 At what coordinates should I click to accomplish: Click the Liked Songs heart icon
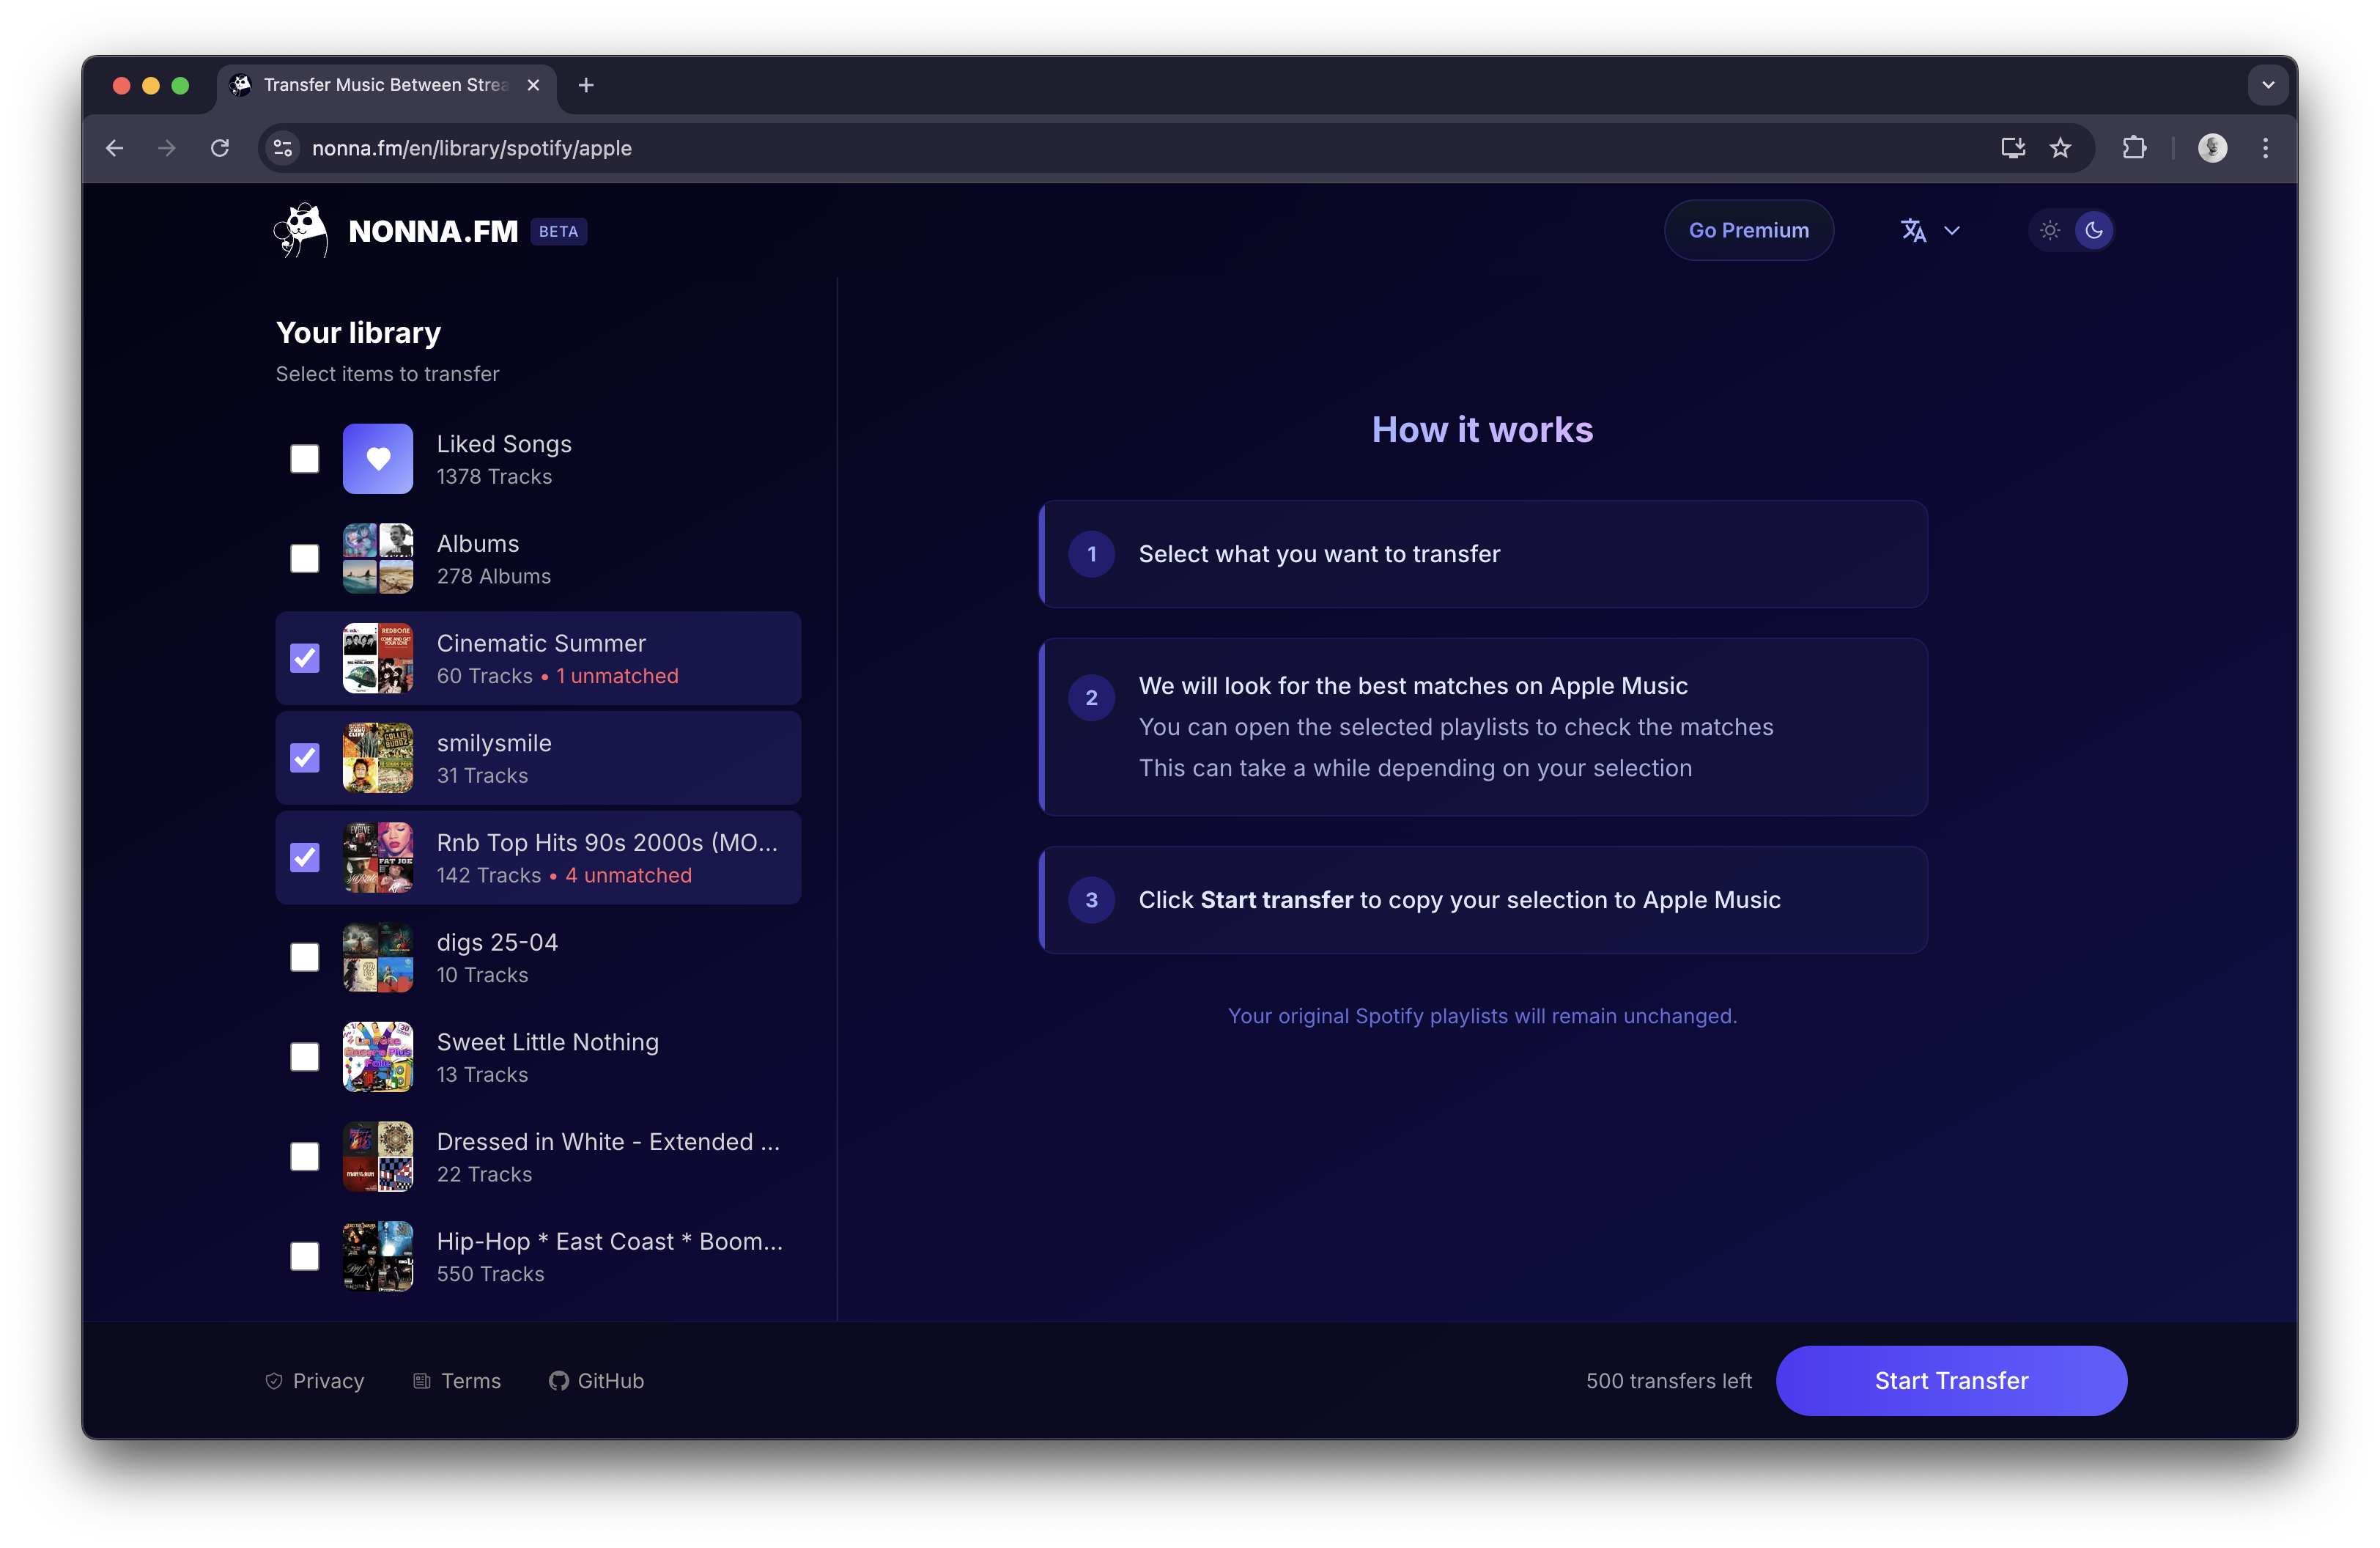point(378,459)
